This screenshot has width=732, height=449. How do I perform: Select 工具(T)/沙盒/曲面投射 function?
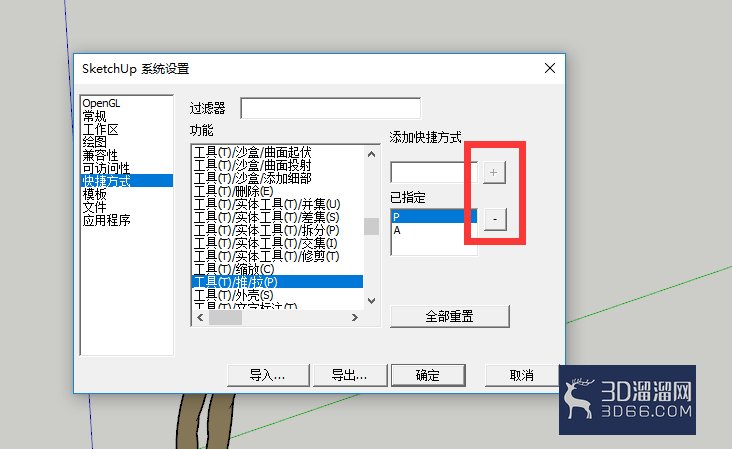(253, 165)
